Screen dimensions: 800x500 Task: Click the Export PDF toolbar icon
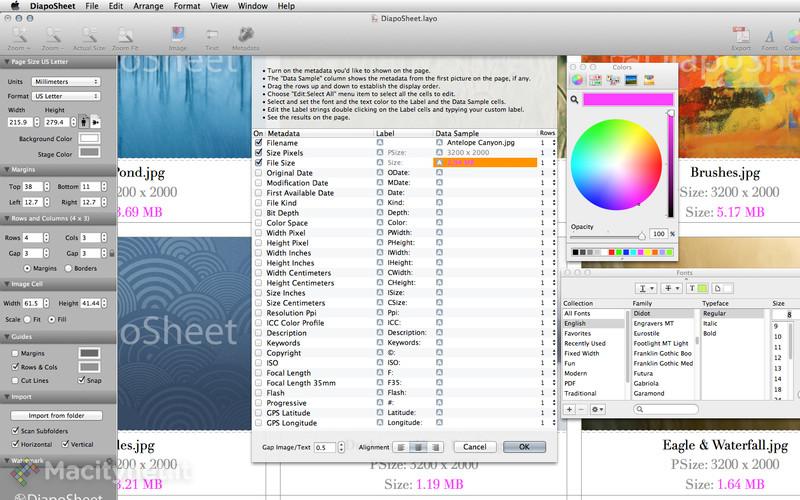(x=741, y=34)
